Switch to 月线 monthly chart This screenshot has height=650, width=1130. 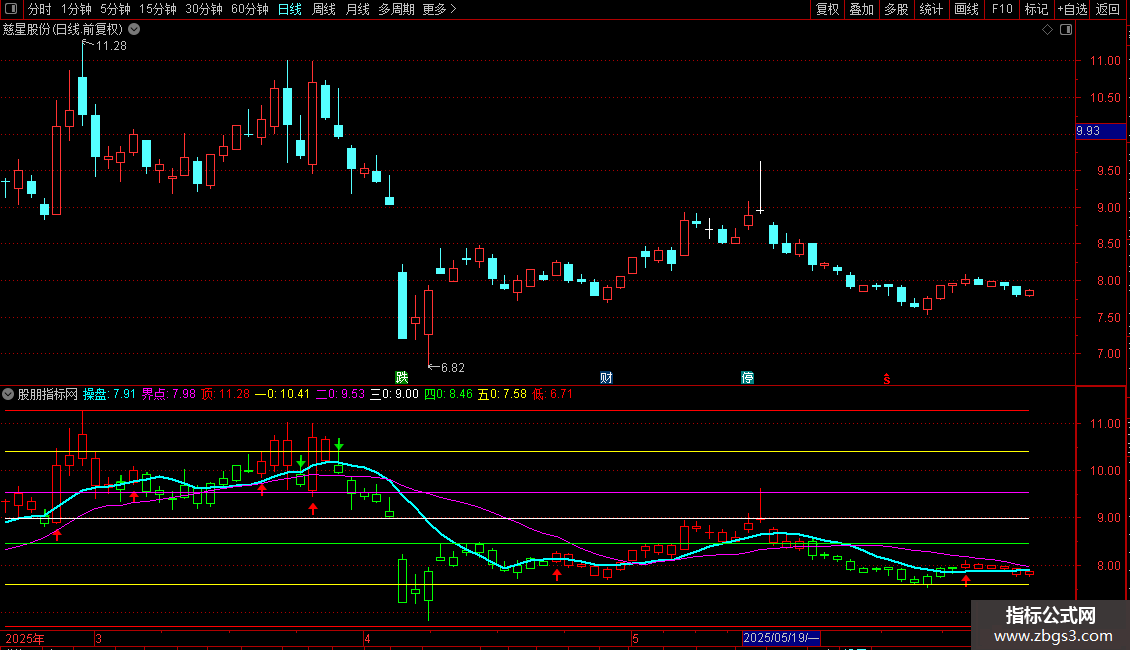(357, 9)
